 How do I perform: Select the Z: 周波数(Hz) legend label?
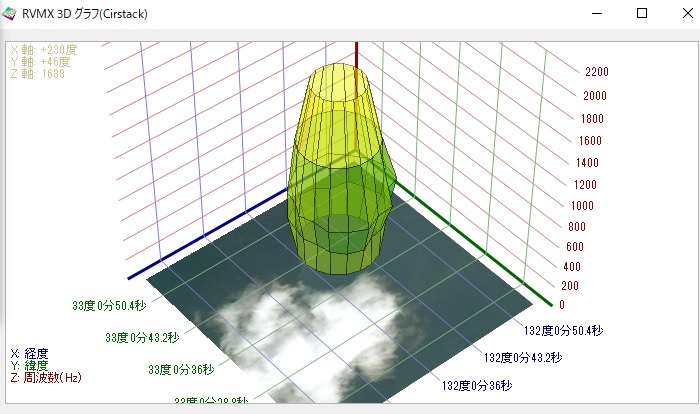coord(45,377)
